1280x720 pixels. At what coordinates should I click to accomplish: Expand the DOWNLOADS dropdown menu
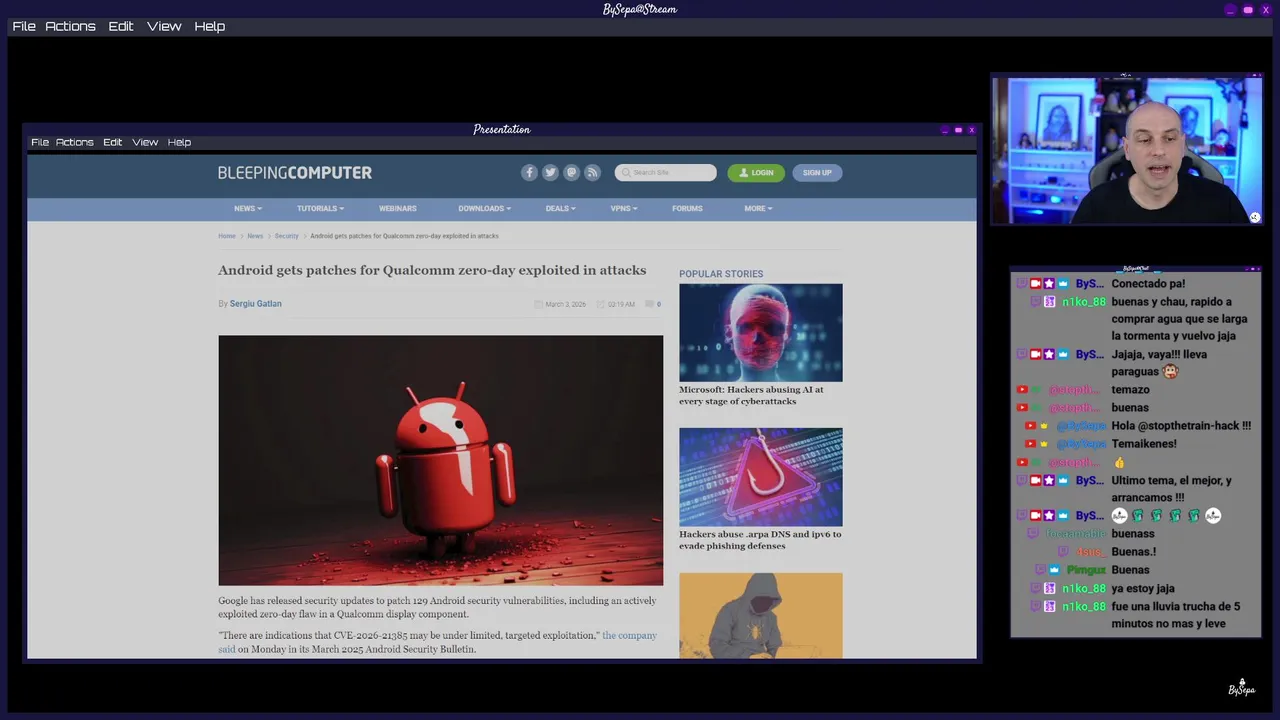(x=484, y=208)
